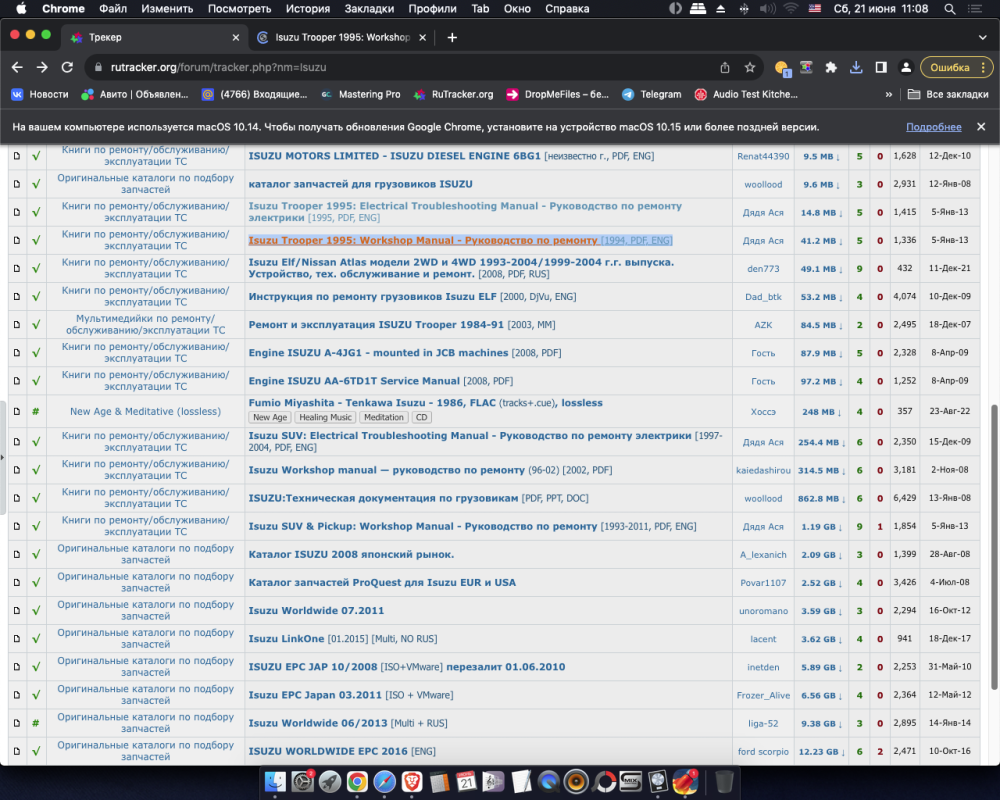Bookmark this page with the star icon
Image resolution: width=1000 pixels, height=800 pixels.
coord(750,67)
